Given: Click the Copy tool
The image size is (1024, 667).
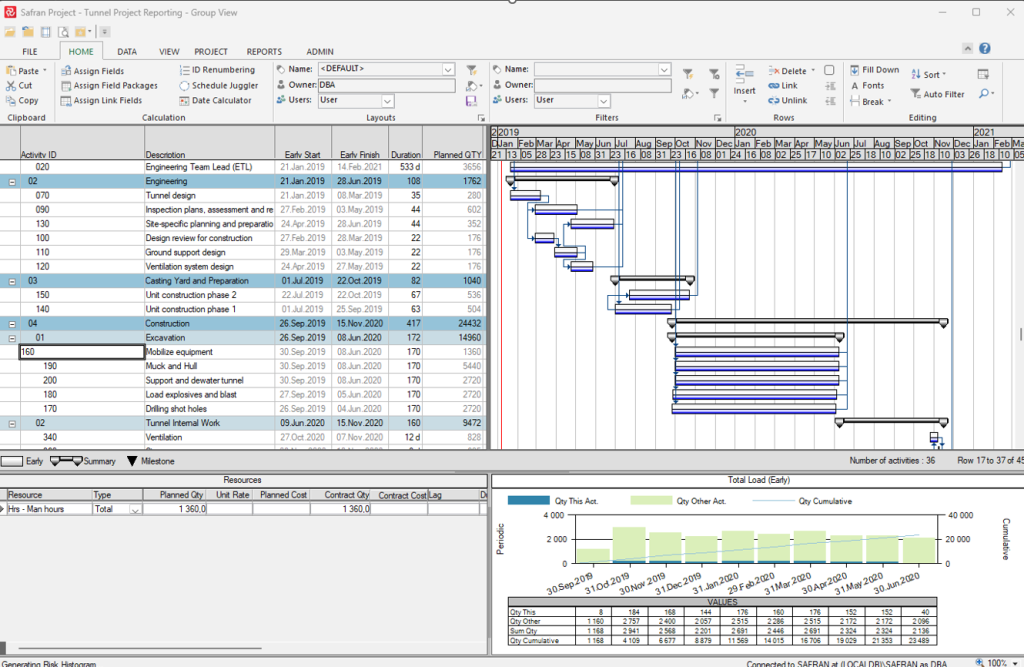Looking at the screenshot, I should coord(22,101).
